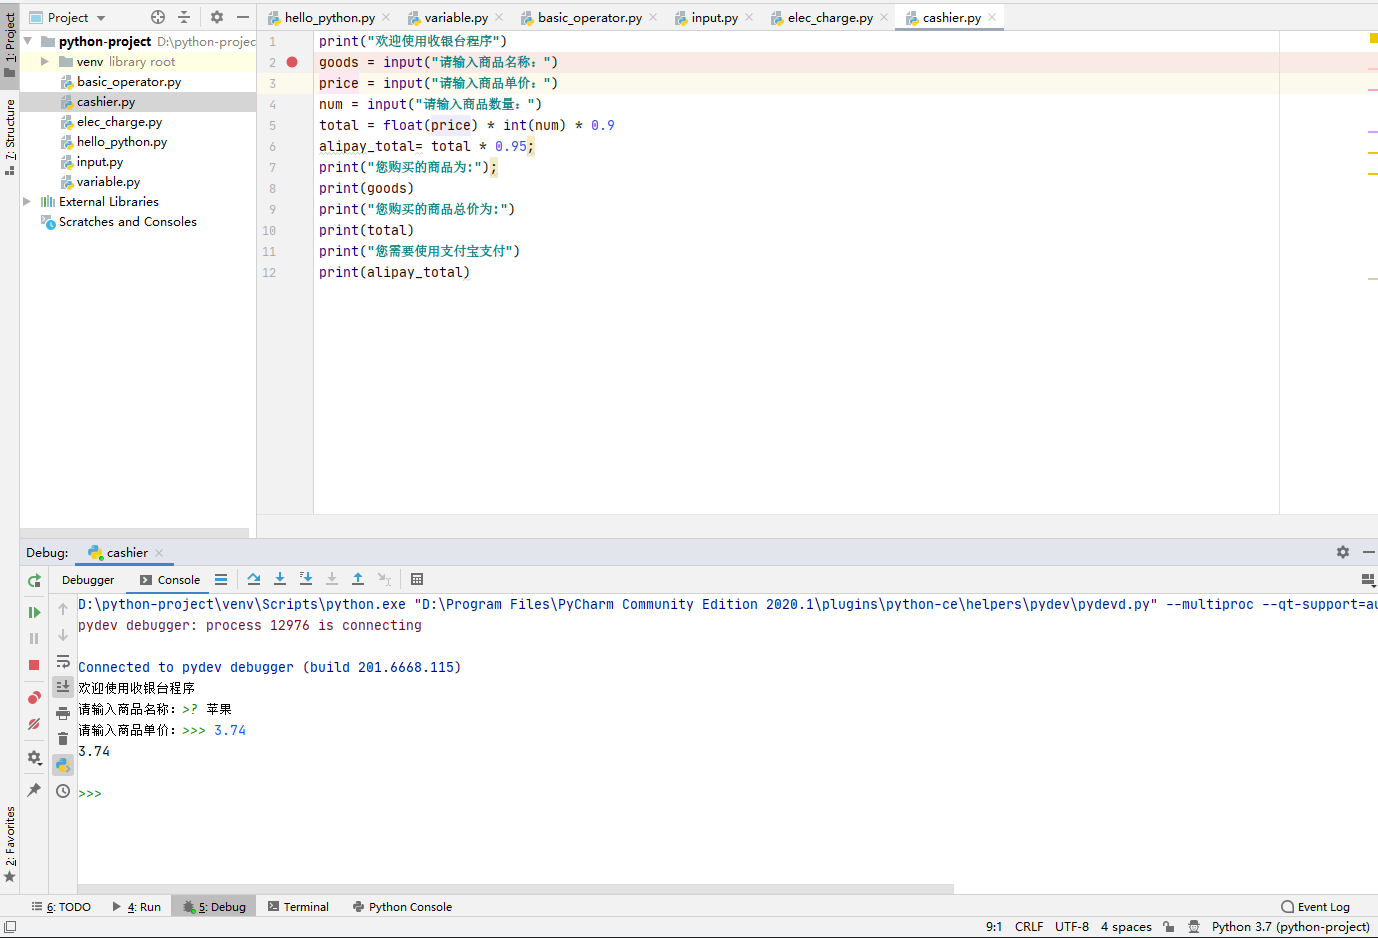Click horizontal scrollbar of debug console
1378x938 pixels.
point(515,889)
